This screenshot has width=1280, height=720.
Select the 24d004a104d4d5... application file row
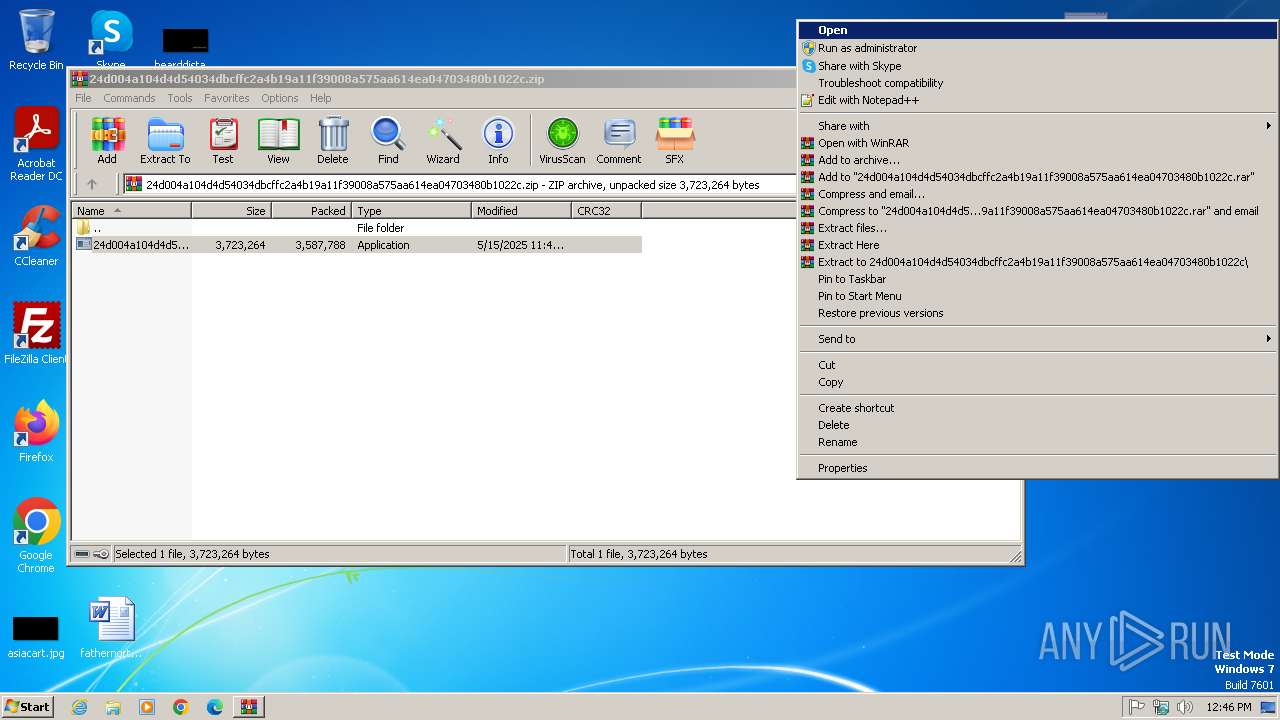coord(357,245)
